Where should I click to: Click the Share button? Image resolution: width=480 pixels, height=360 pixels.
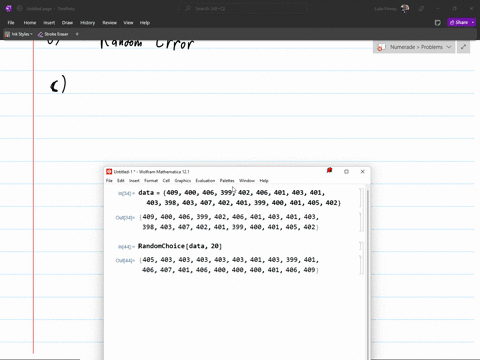459,22
